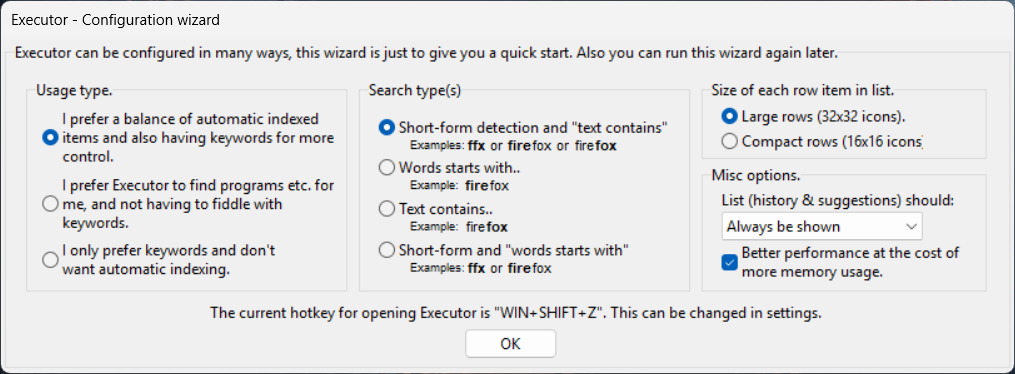Click the Misc options. group heading
The image size is (1015, 374).
(x=756, y=175)
